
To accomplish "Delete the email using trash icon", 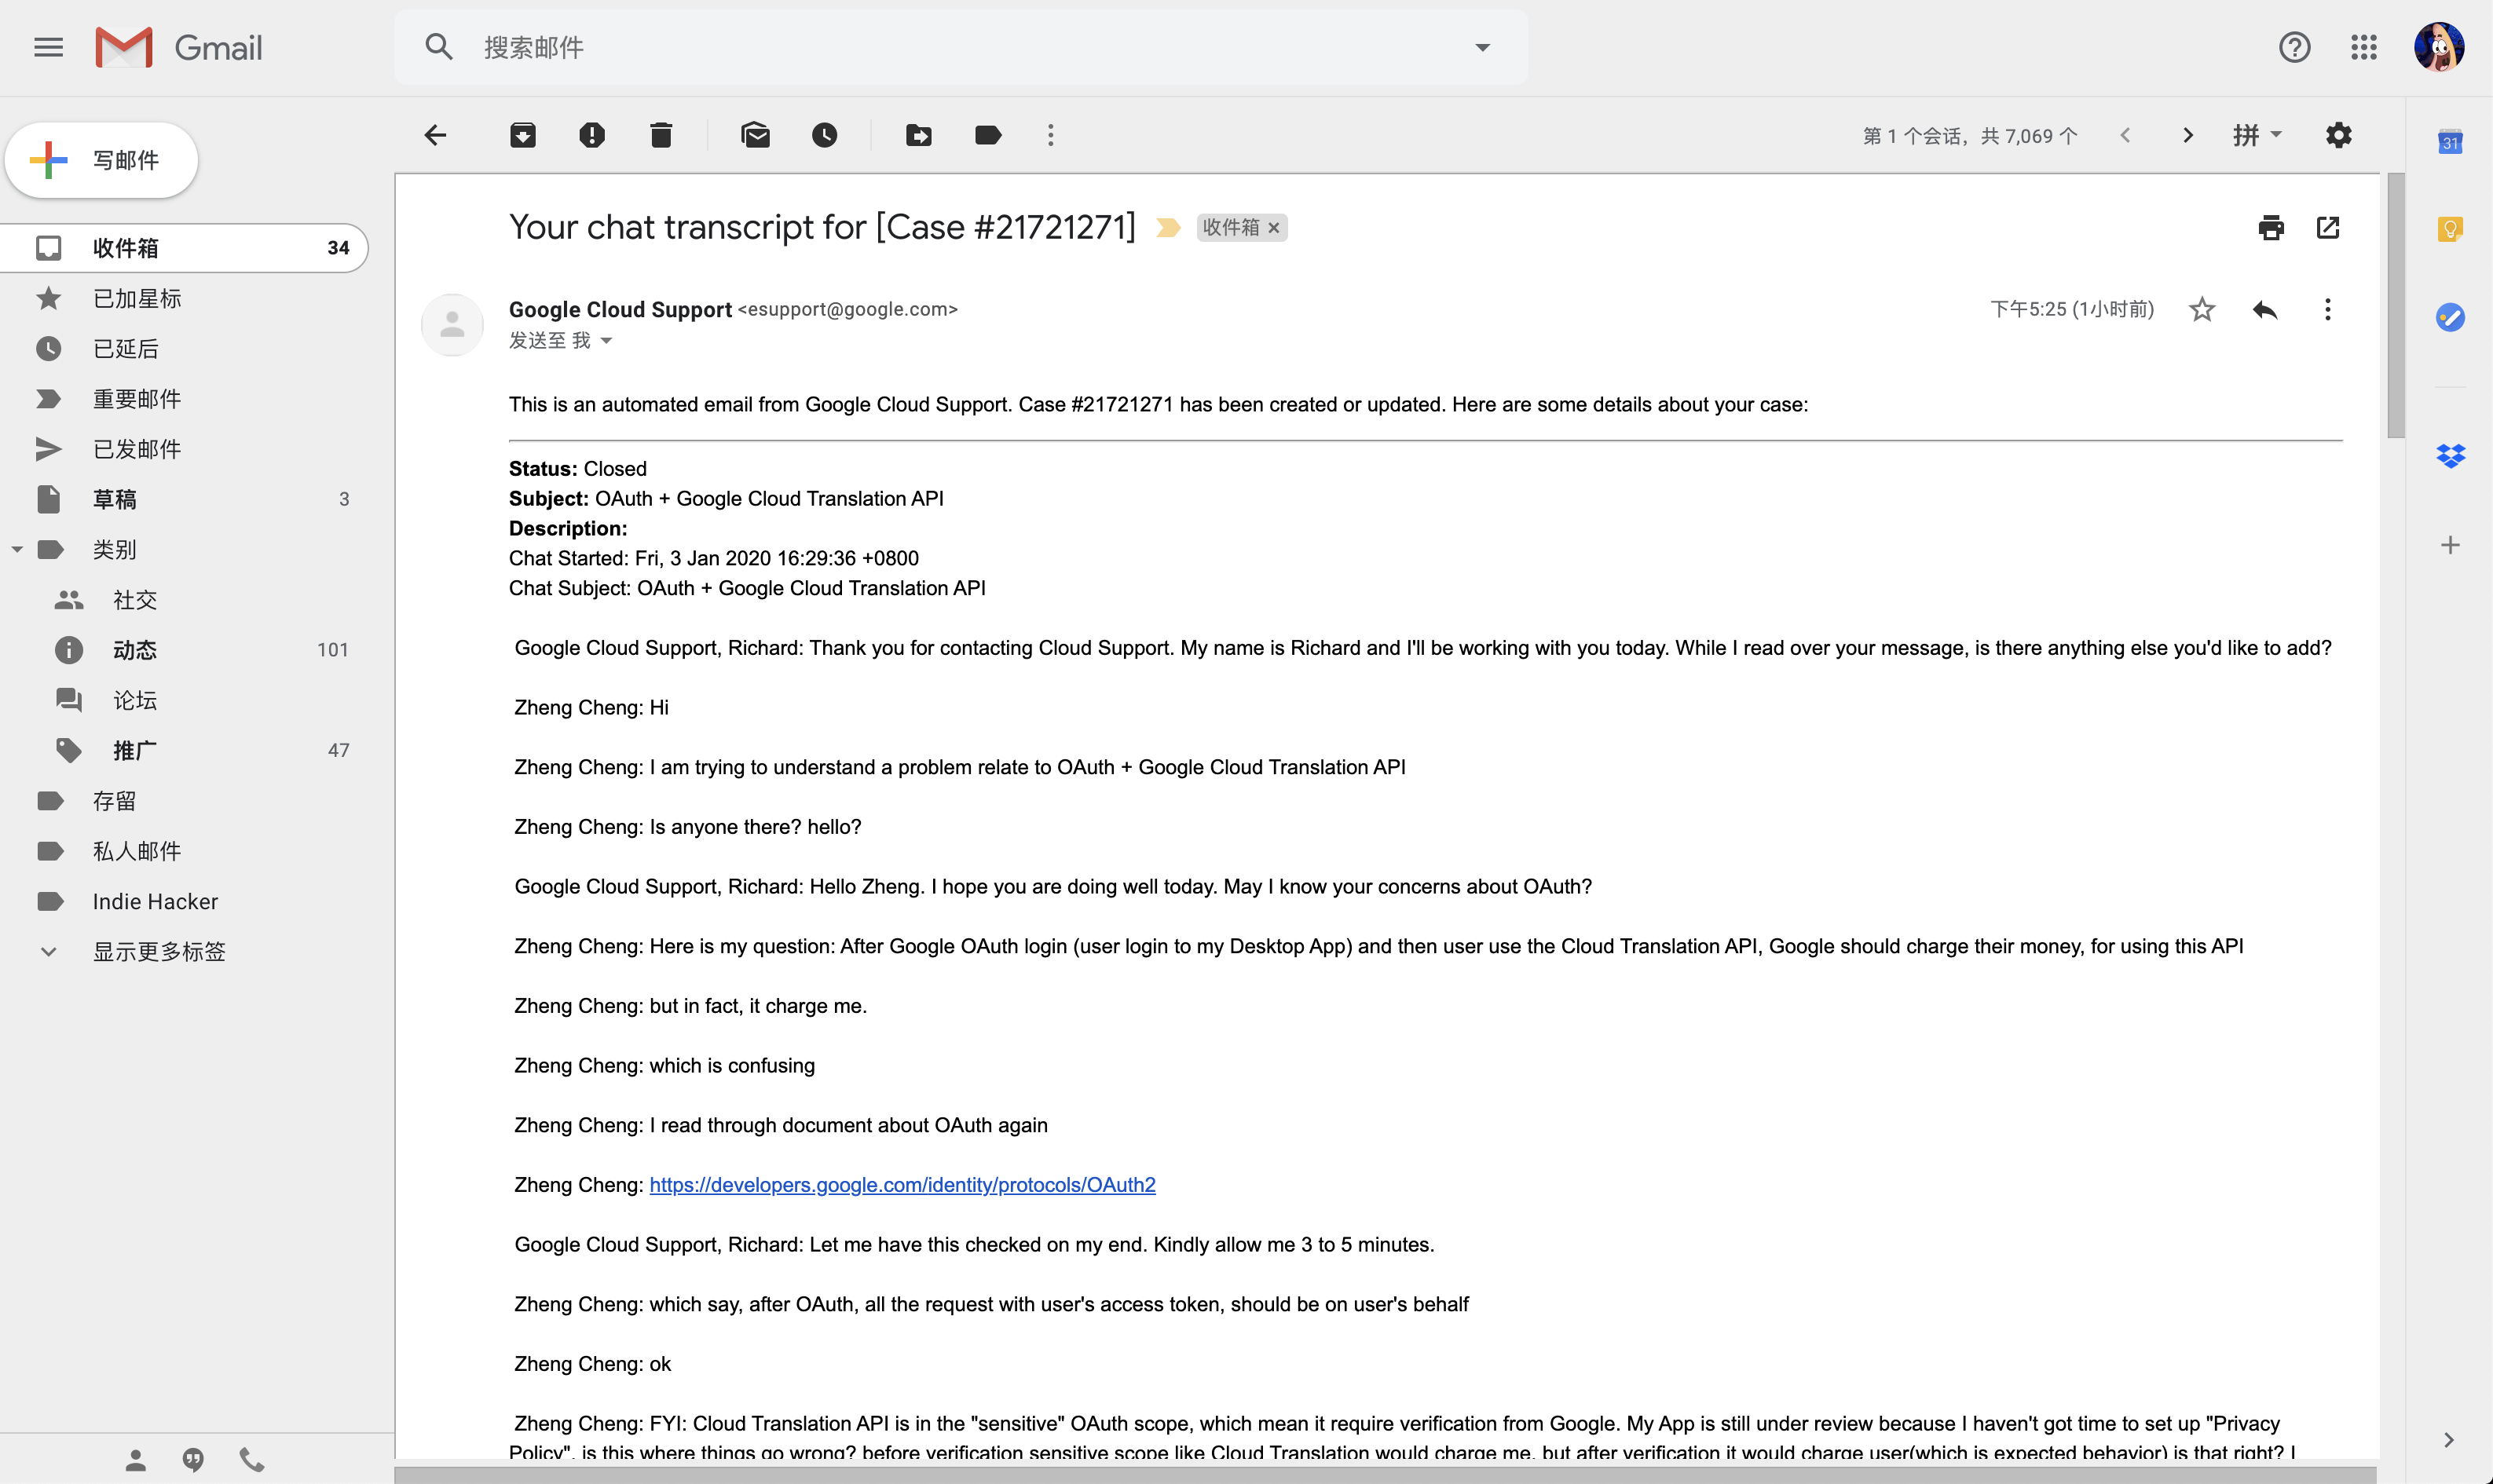I will click(x=661, y=135).
